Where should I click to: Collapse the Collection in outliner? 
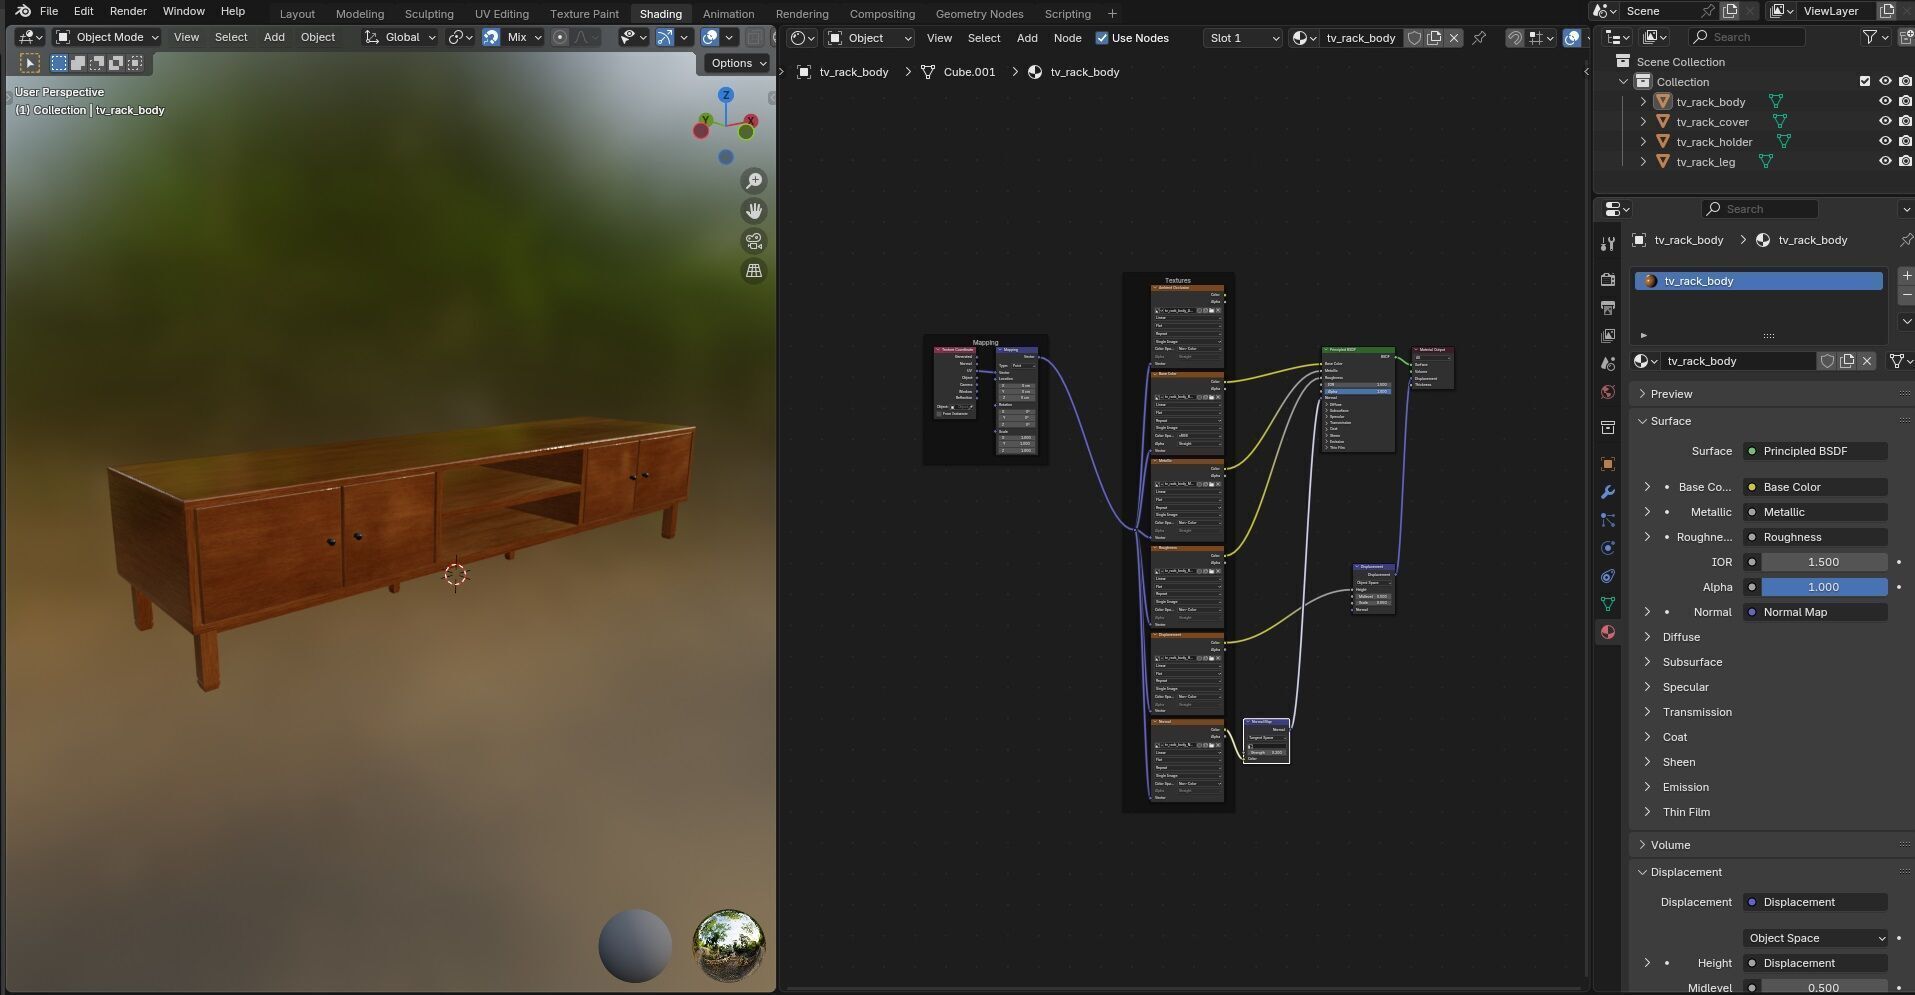(x=1623, y=82)
